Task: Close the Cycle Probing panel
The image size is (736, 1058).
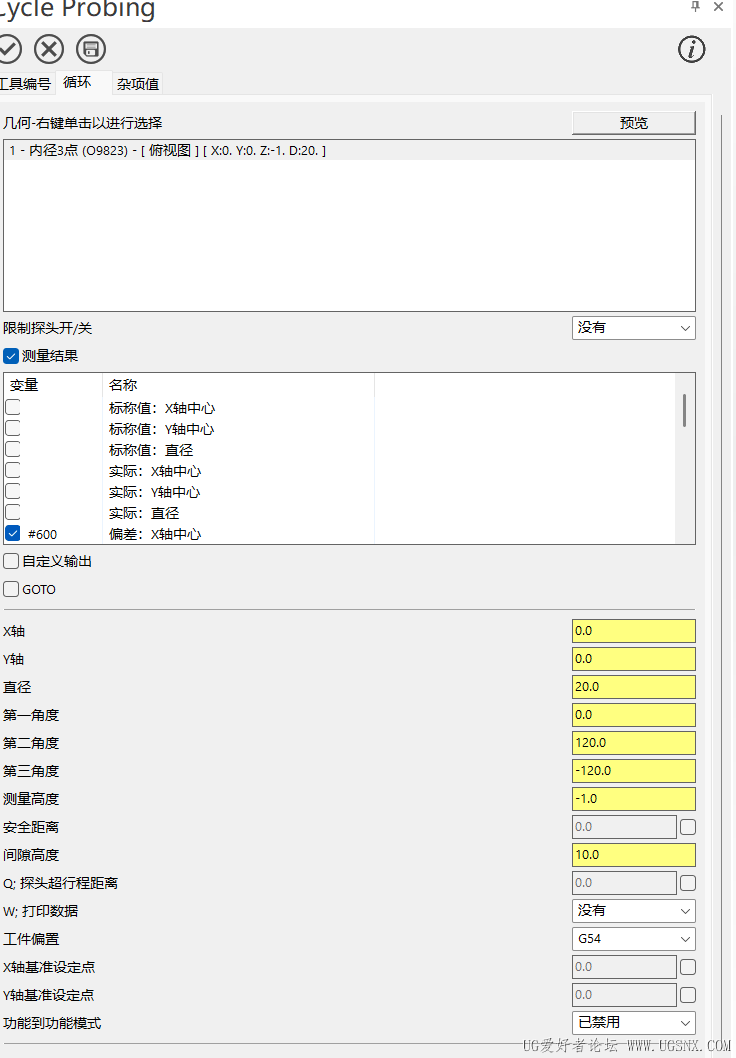Action: point(718,7)
